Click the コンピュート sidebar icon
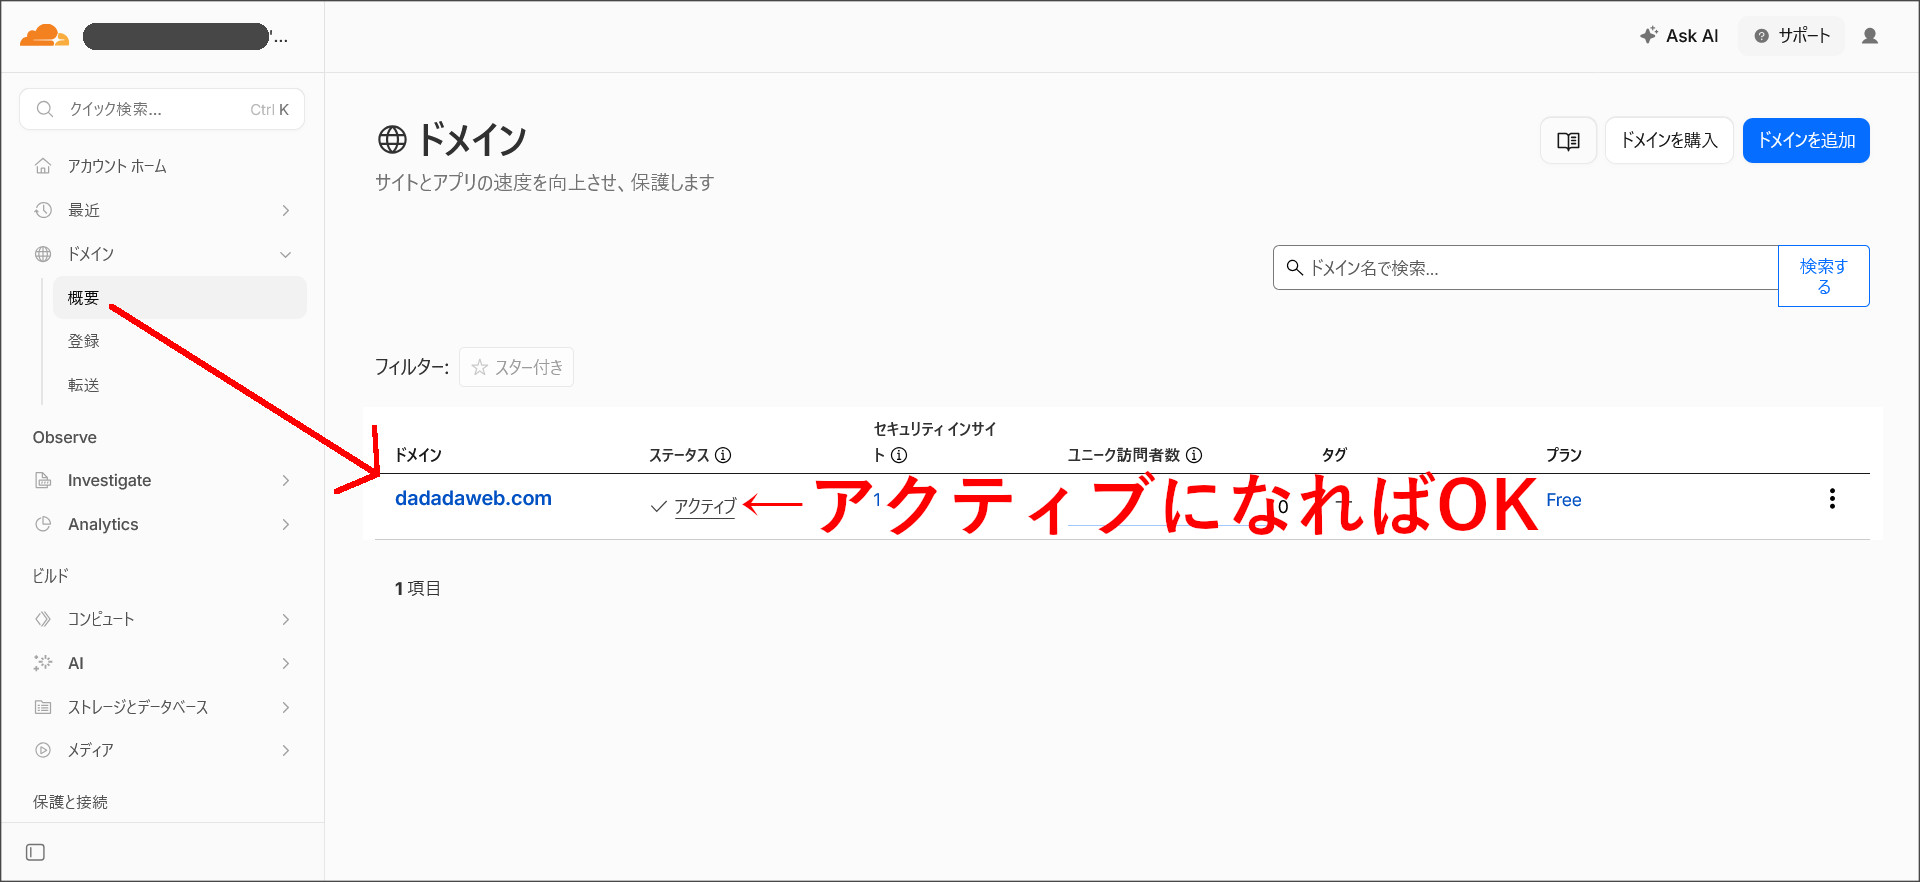 pyautogui.click(x=43, y=619)
